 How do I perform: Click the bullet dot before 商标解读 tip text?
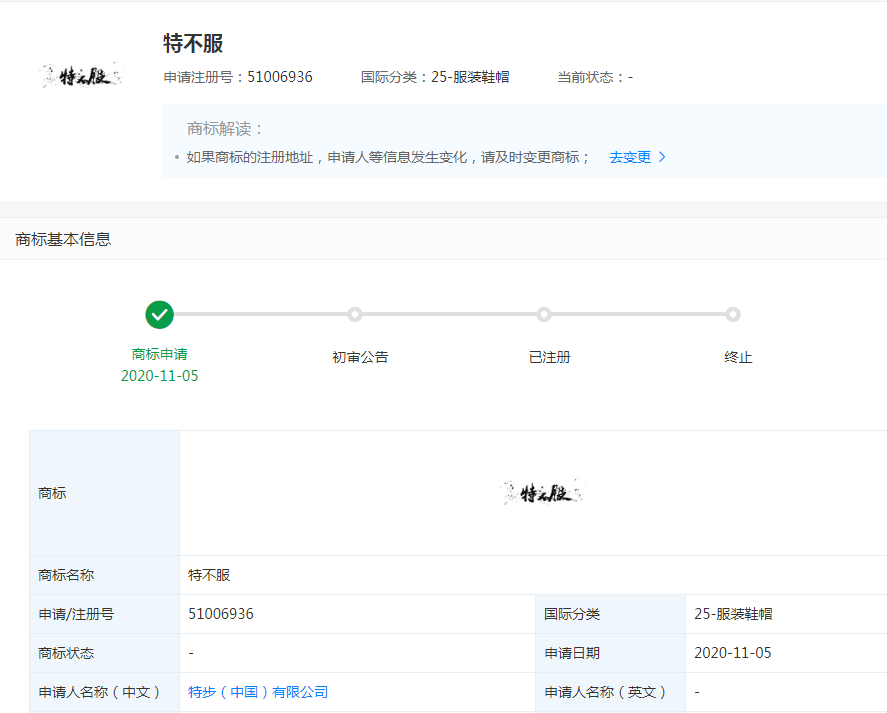(x=176, y=157)
